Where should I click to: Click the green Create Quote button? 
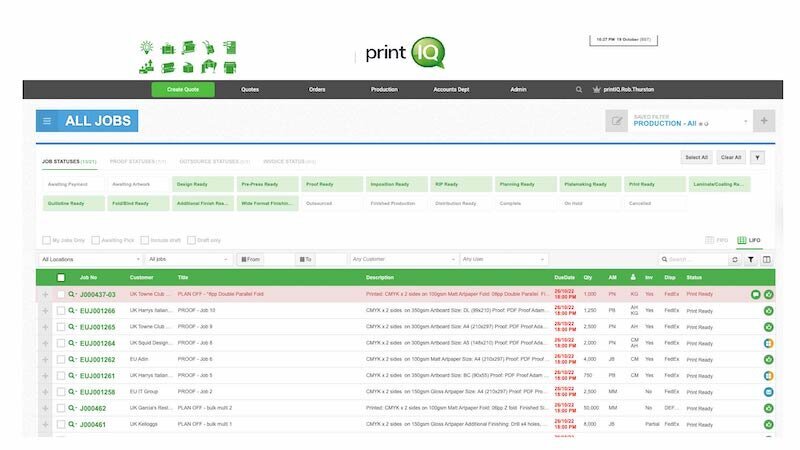pos(183,90)
